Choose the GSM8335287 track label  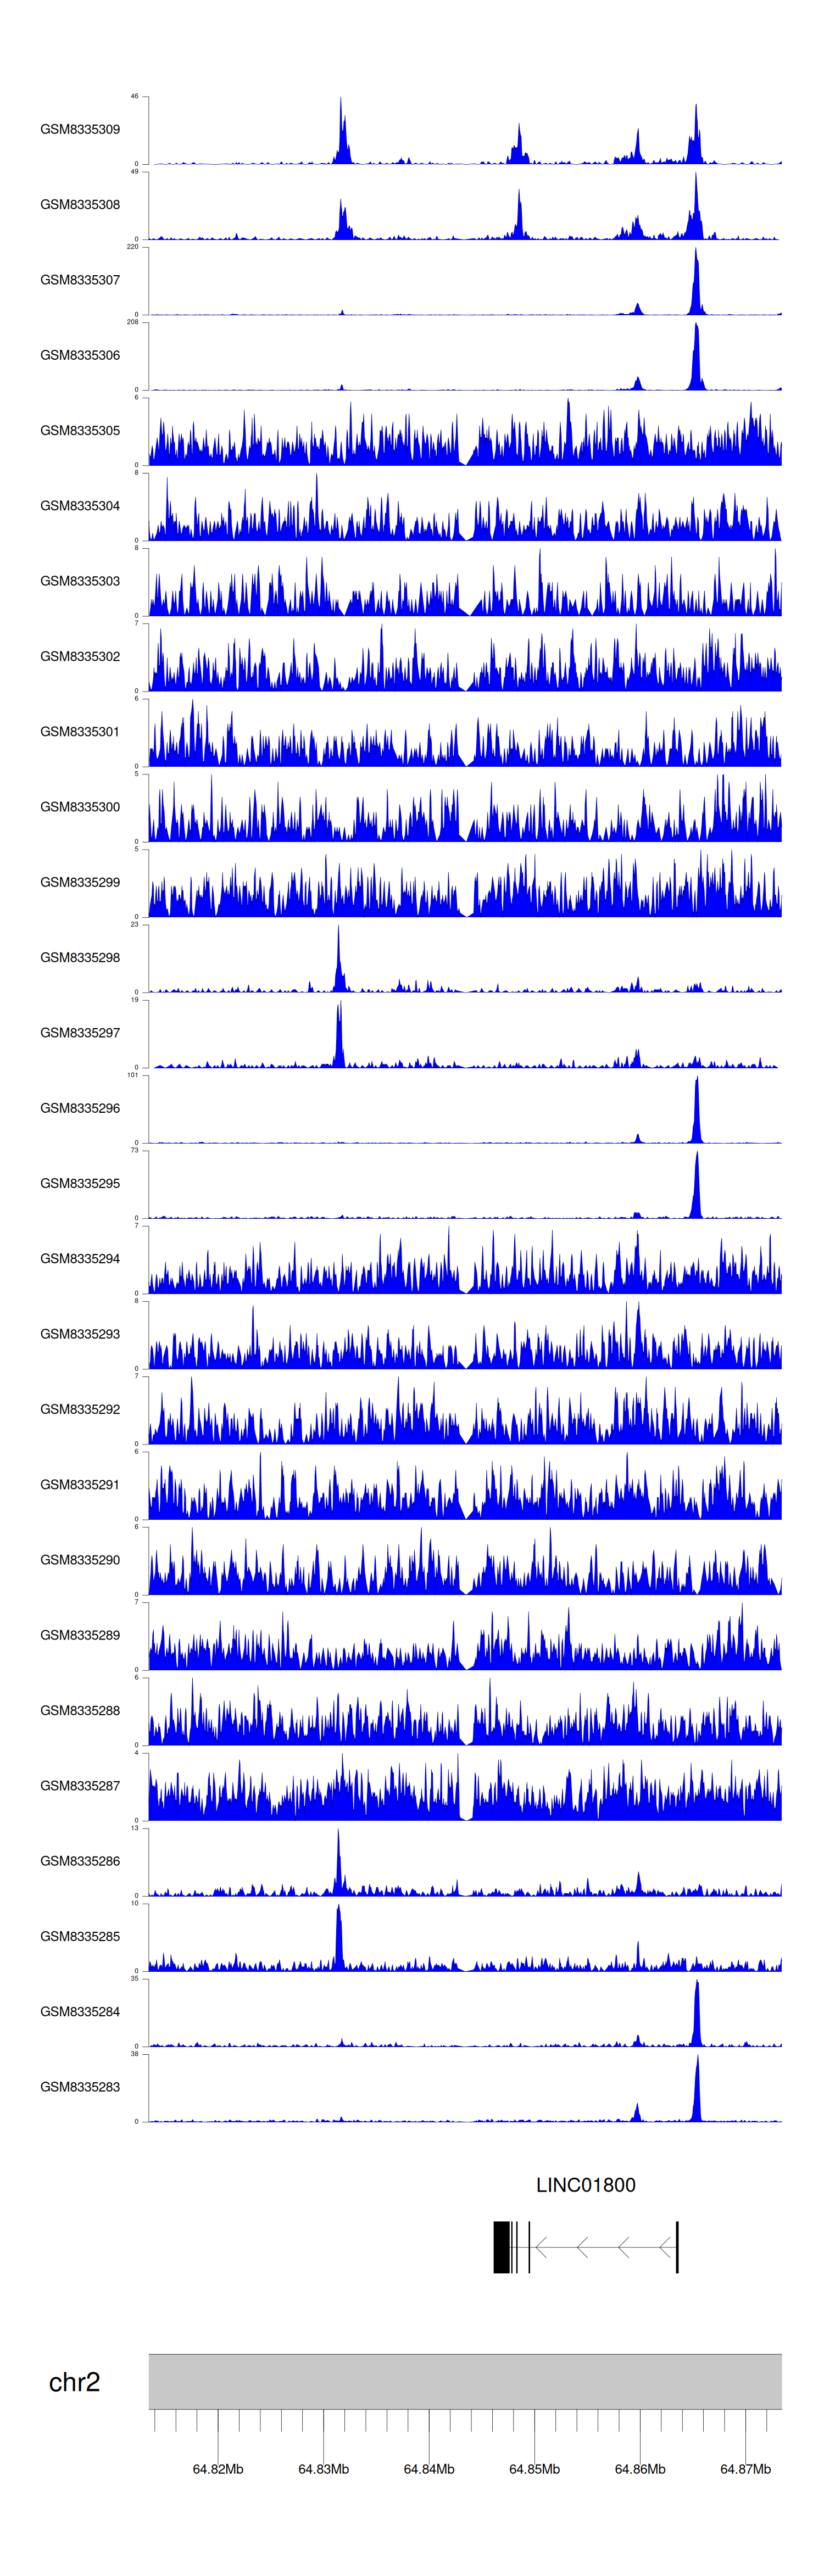click(80, 1786)
